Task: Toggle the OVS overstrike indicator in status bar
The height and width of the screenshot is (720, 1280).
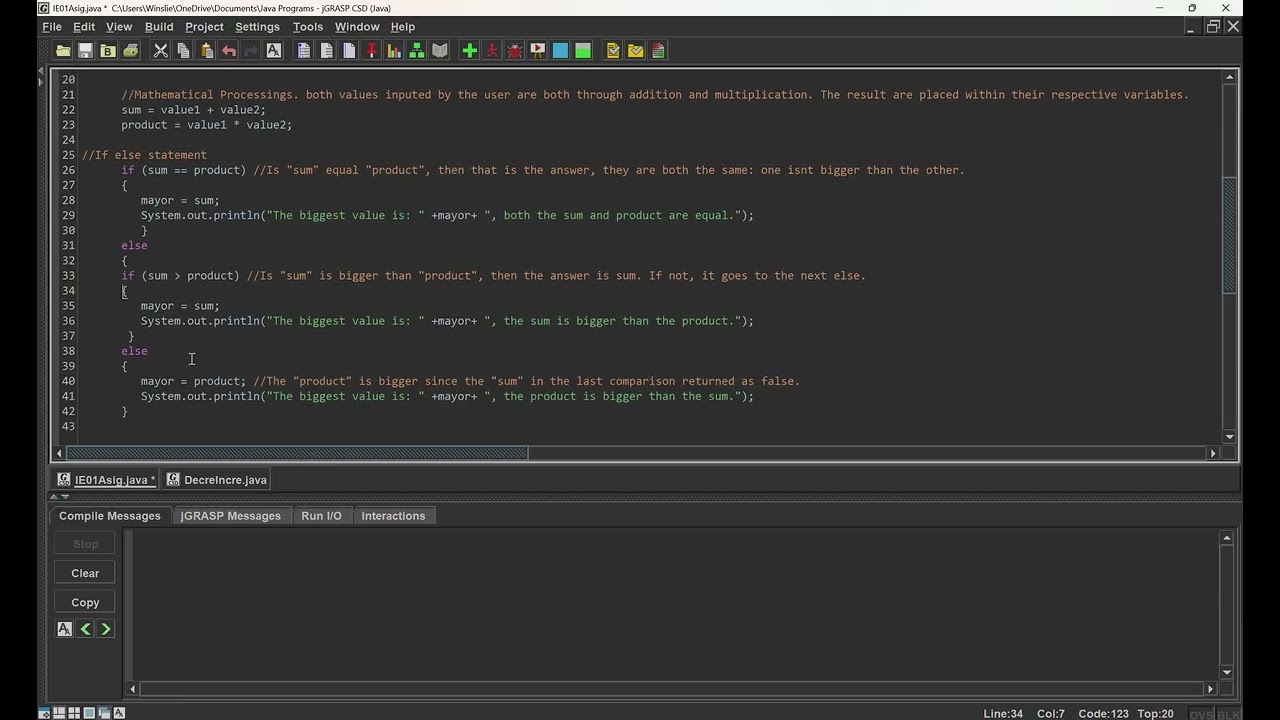Action: (x=1201, y=714)
